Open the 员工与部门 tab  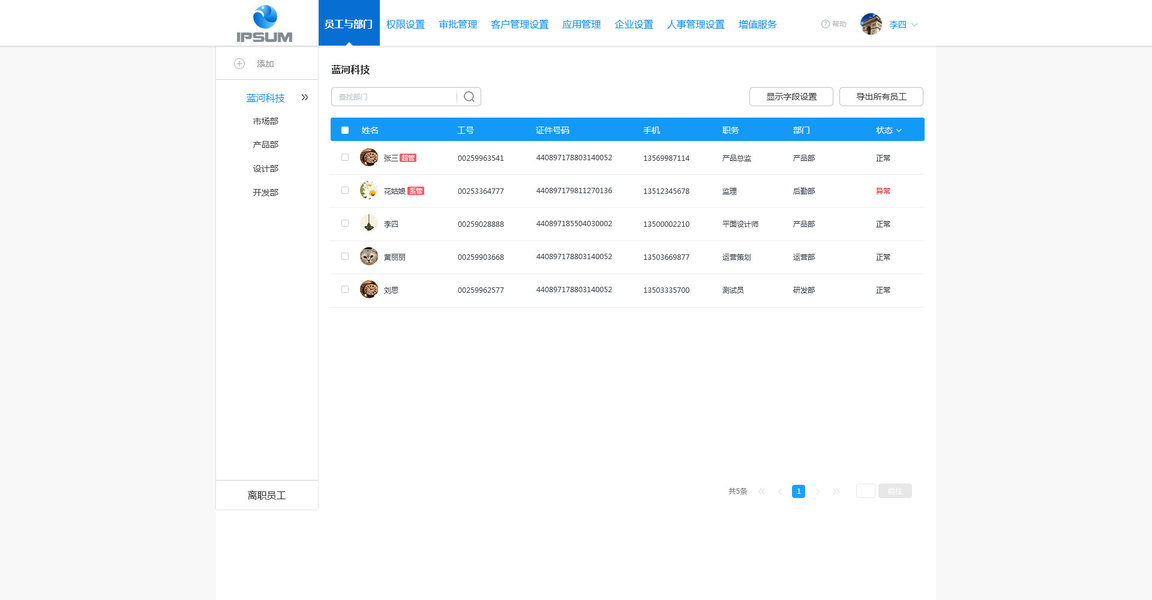(349, 24)
